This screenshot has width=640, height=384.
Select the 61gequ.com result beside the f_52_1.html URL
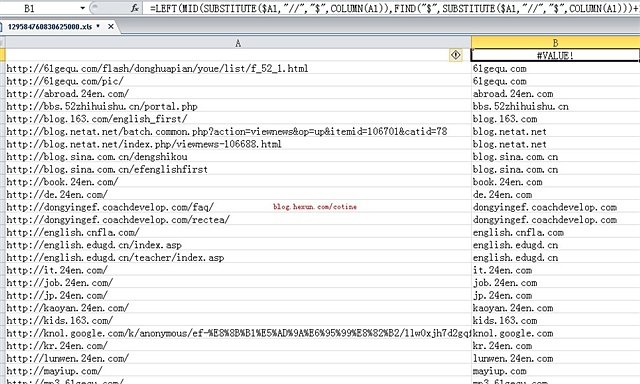coord(556,68)
